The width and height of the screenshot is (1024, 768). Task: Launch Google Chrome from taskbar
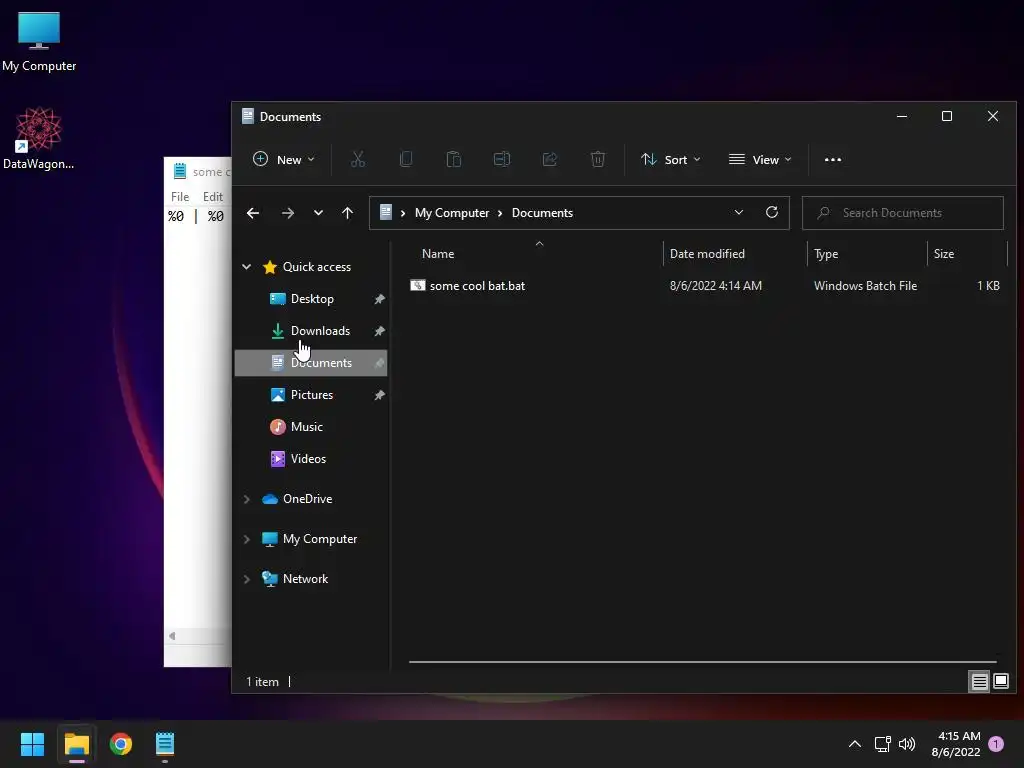pos(121,744)
